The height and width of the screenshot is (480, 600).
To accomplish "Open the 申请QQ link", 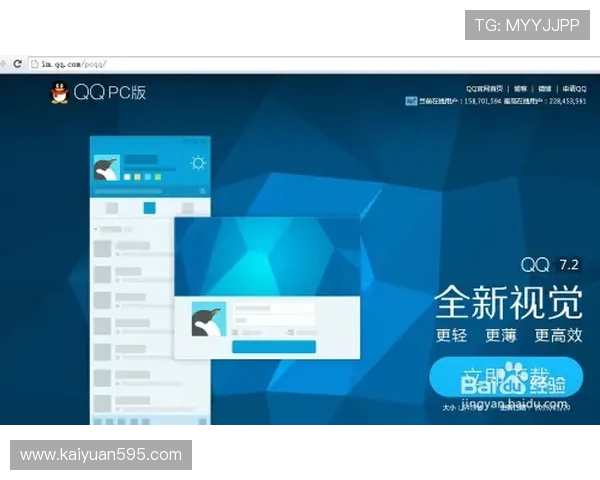I will point(574,89).
